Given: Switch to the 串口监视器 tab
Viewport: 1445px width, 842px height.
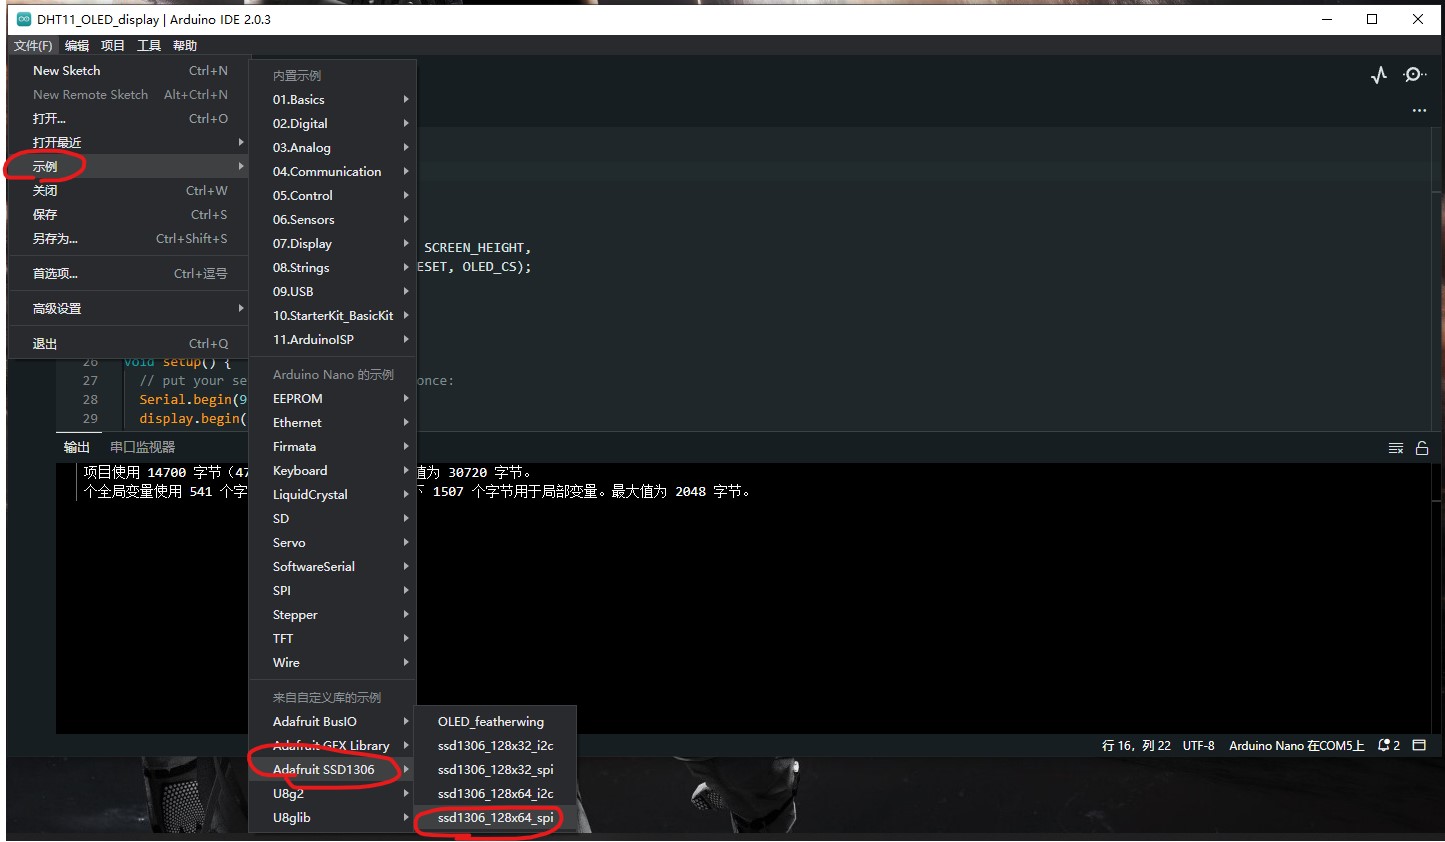Looking at the screenshot, I should pos(142,448).
